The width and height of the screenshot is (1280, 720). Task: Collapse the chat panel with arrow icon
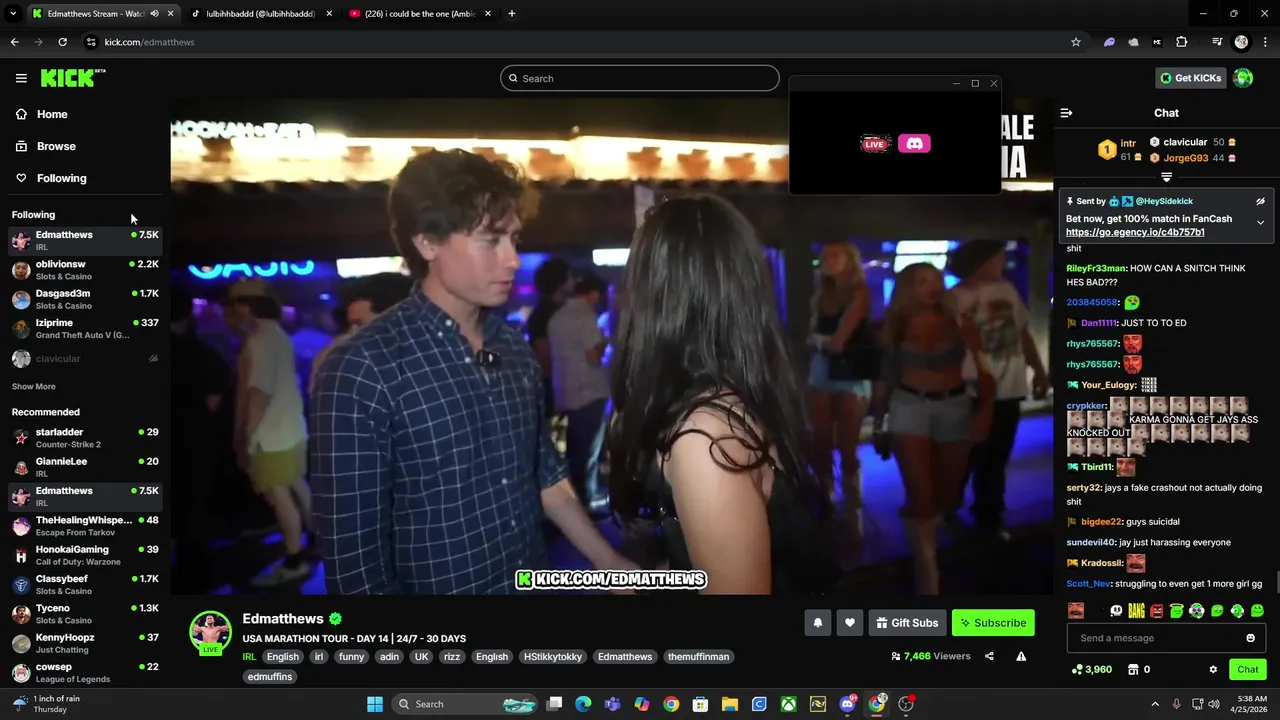[1066, 113]
